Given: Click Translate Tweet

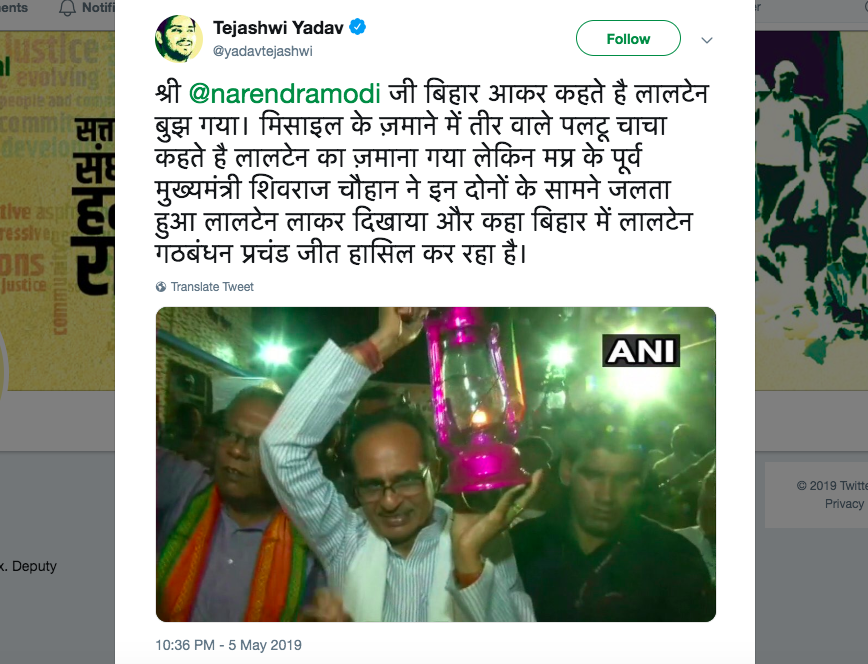Looking at the screenshot, I should [x=212, y=286].
